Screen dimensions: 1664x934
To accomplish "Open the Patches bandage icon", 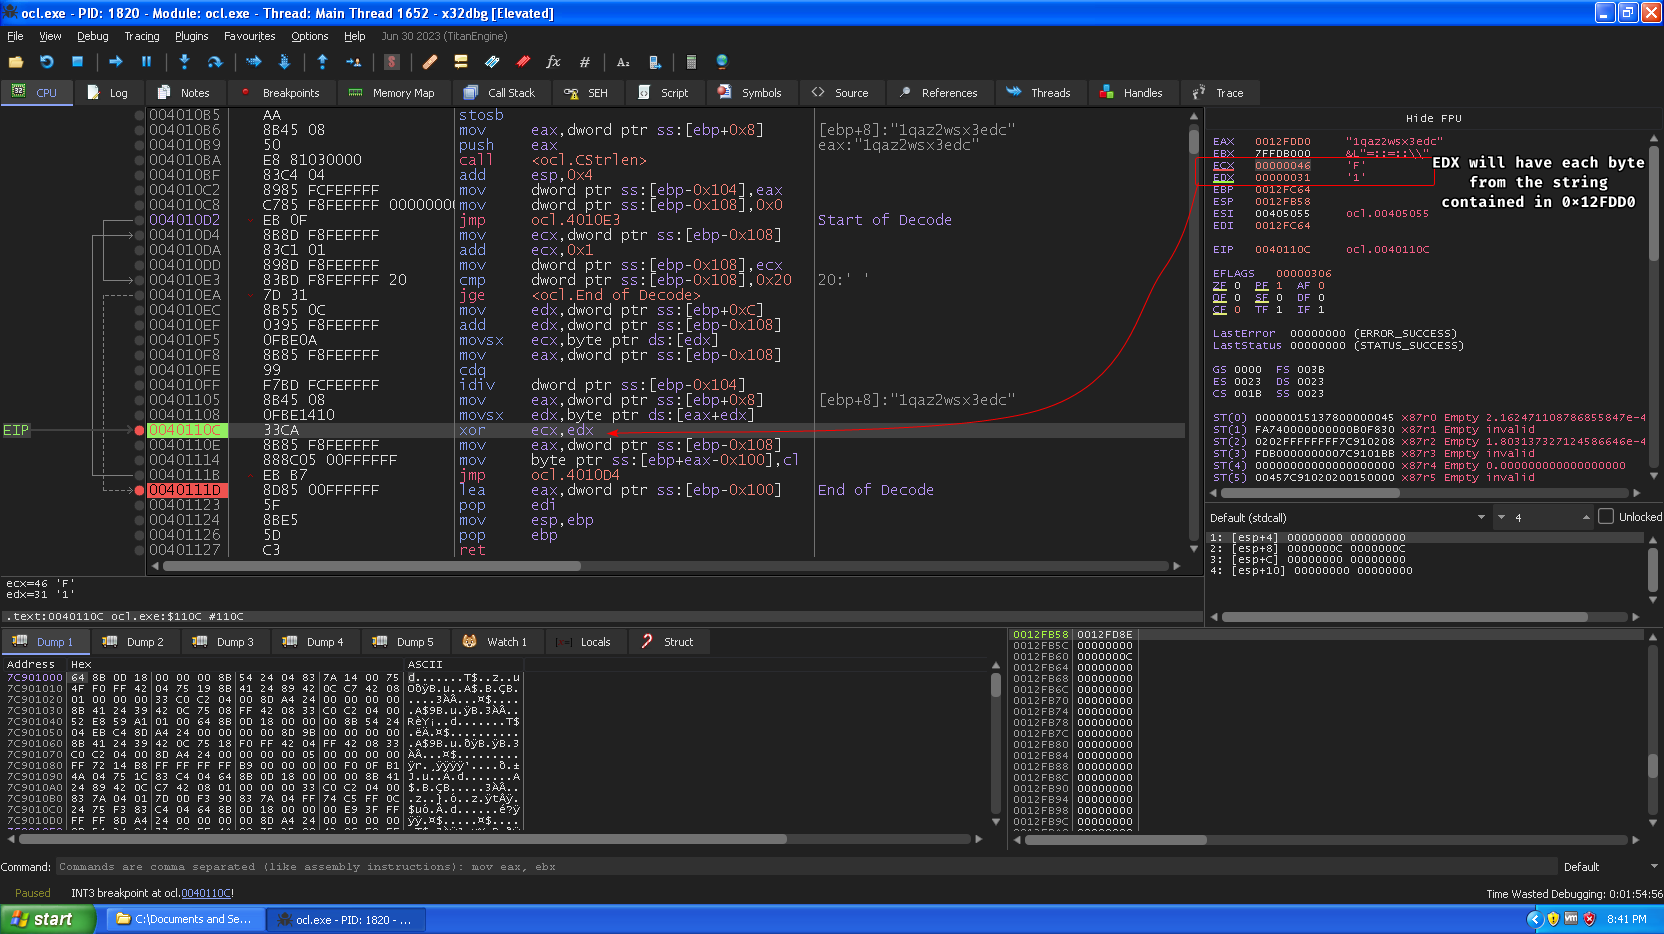I will [430, 62].
